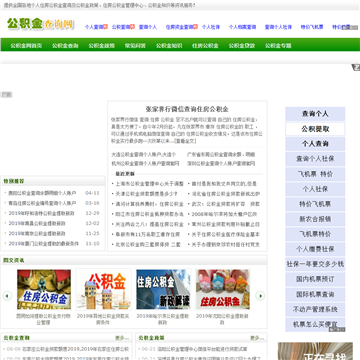Viewport: 360px width, 360px height.
Task: Click sidebar button 不动产管理系统
Action: point(315,309)
